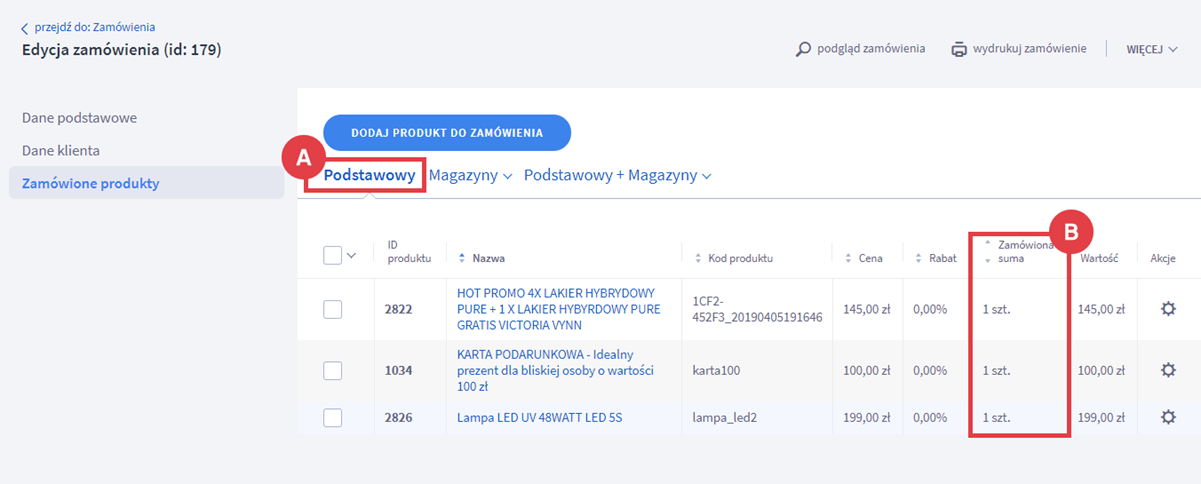Open the Magazyny dropdown

coord(470,176)
